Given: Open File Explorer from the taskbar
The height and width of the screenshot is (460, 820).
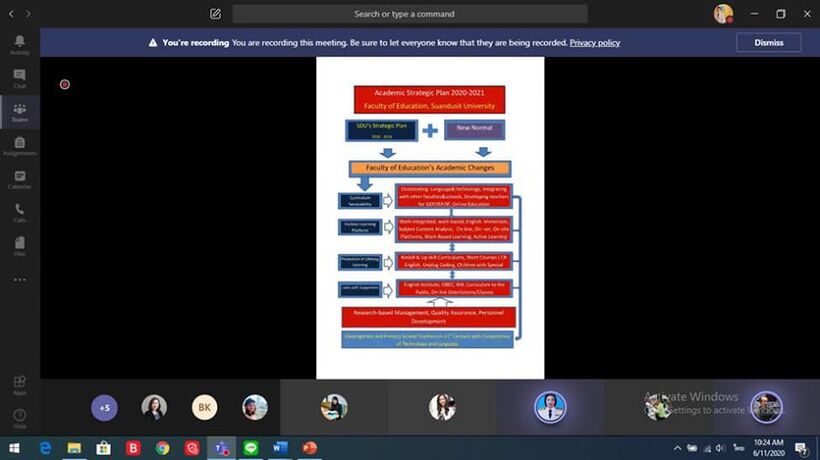Looking at the screenshot, I should (74, 448).
